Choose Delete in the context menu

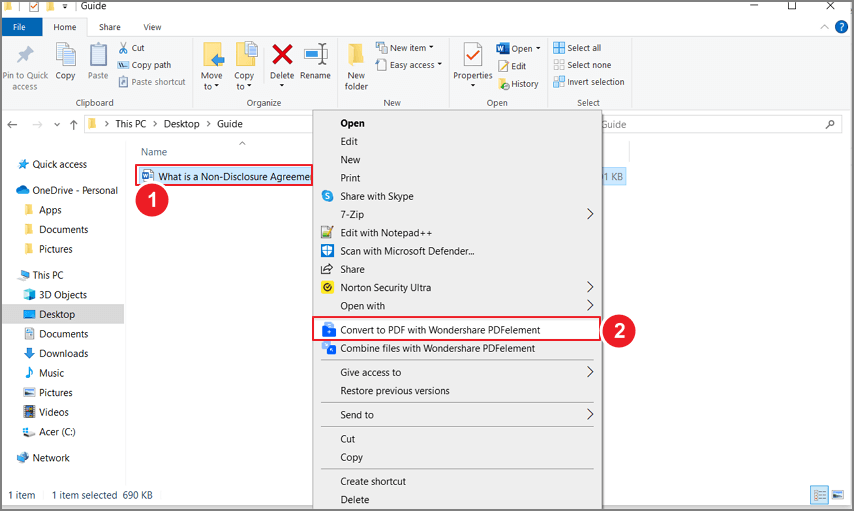[456, 500]
